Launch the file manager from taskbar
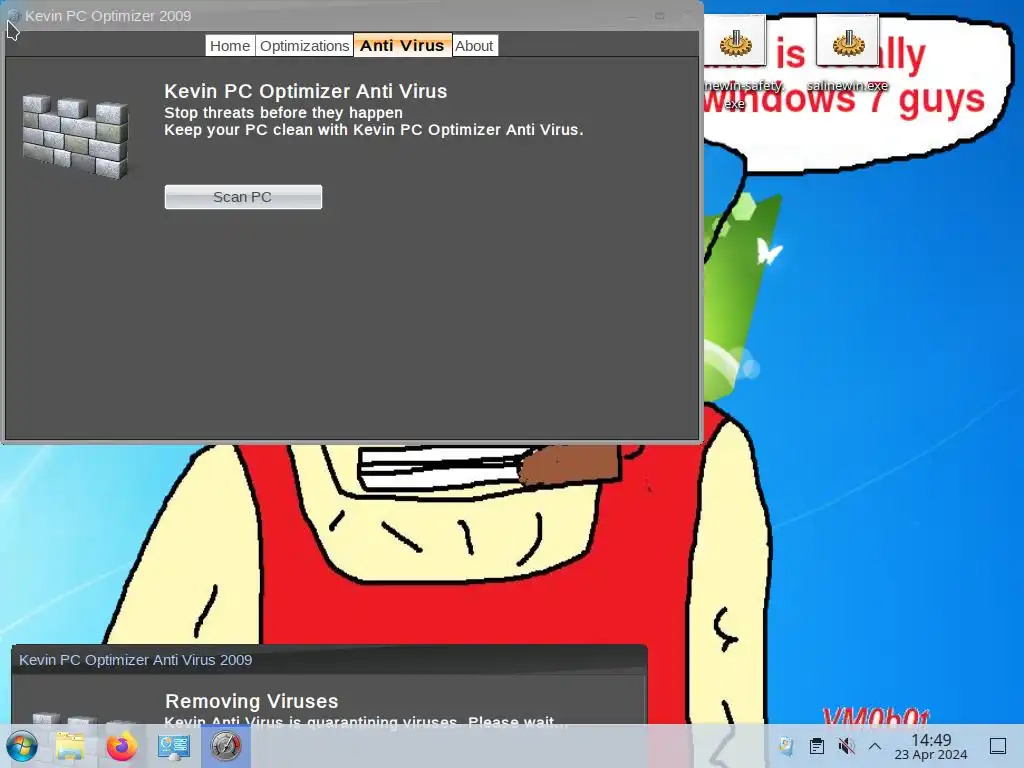This screenshot has width=1024, height=768. (x=70, y=746)
